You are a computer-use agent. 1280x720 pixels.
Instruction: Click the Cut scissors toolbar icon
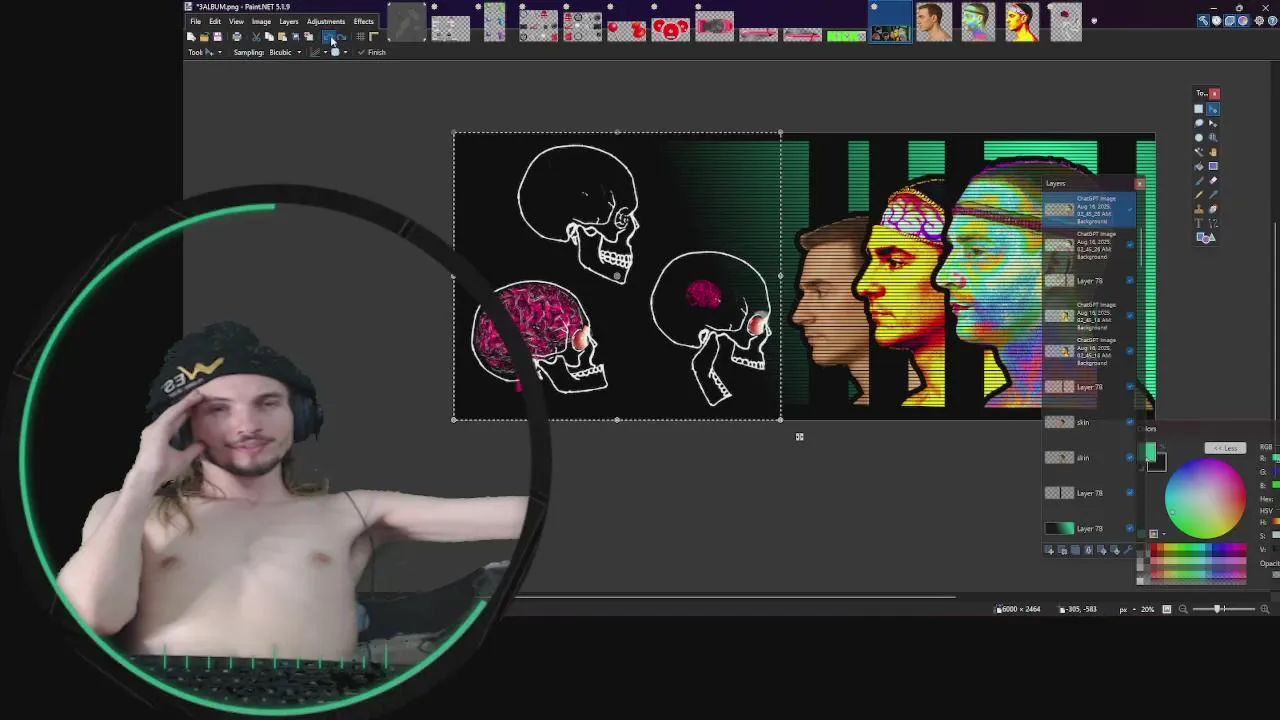point(256,37)
